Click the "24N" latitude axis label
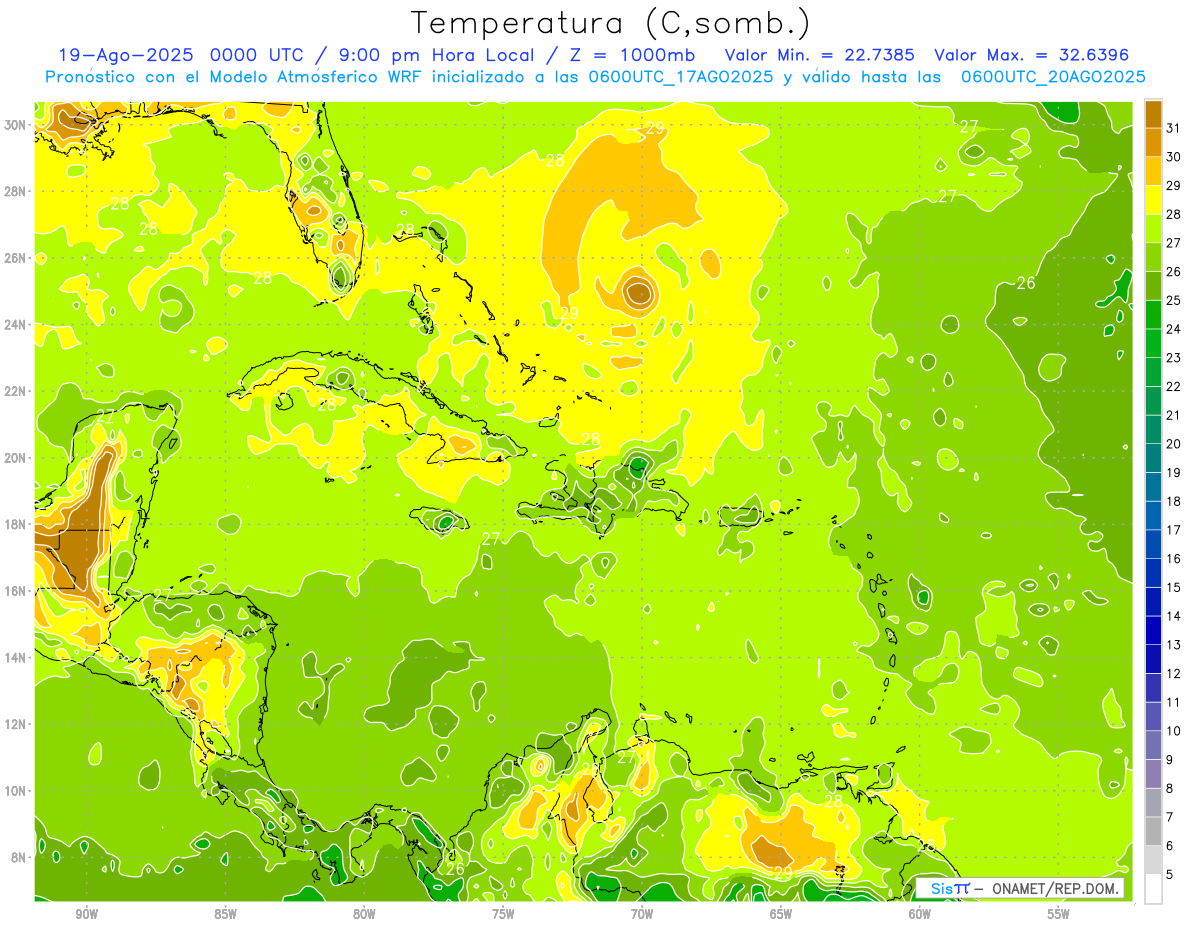Viewport: 1200px width, 927px height. [x=15, y=325]
